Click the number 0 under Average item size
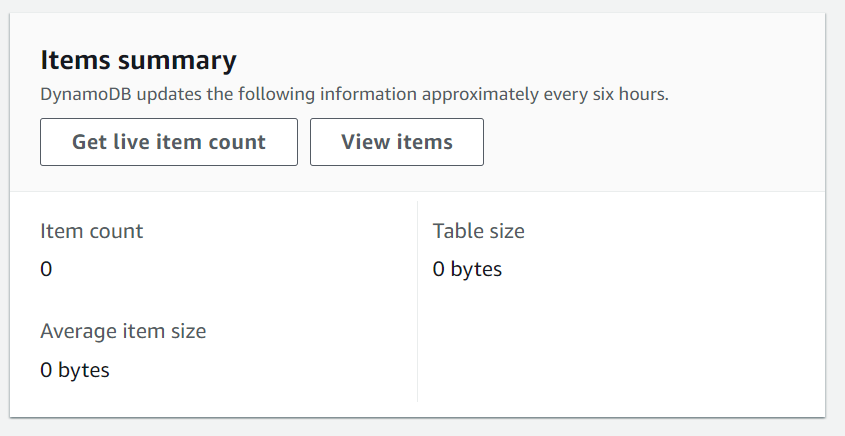The image size is (845, 436). point(46,370)
